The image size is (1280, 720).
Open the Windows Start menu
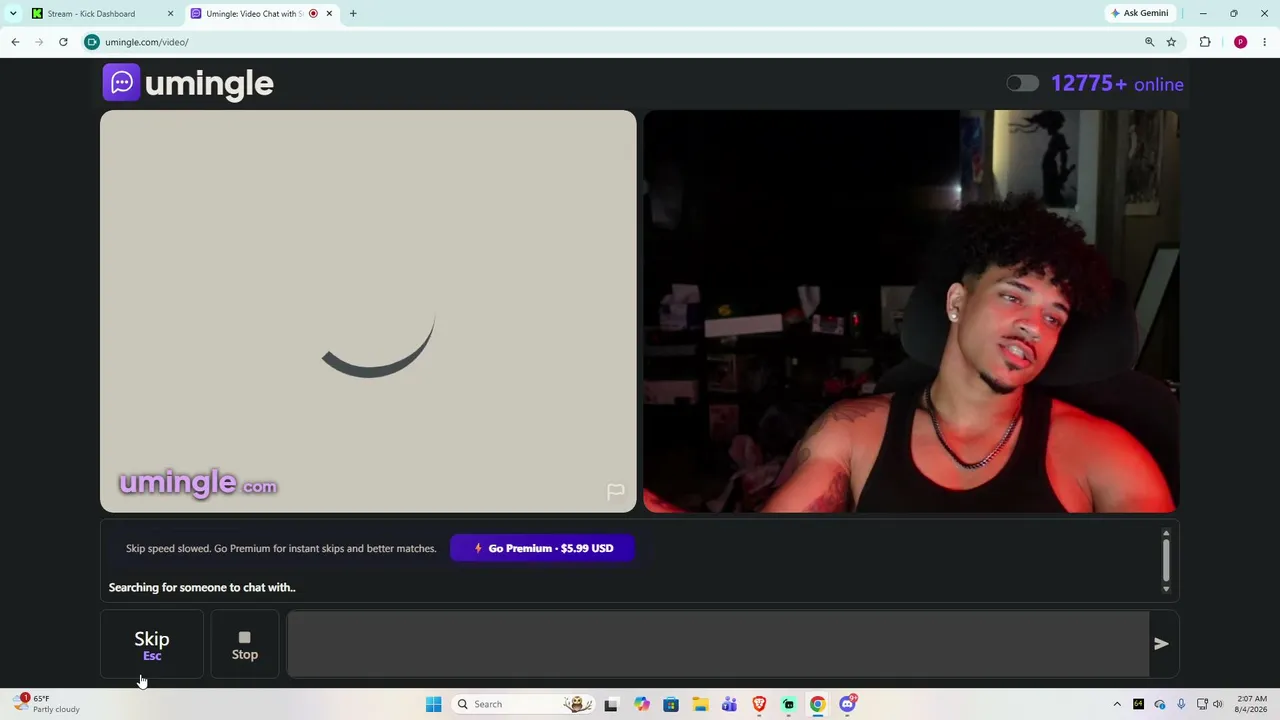[433, 704]
